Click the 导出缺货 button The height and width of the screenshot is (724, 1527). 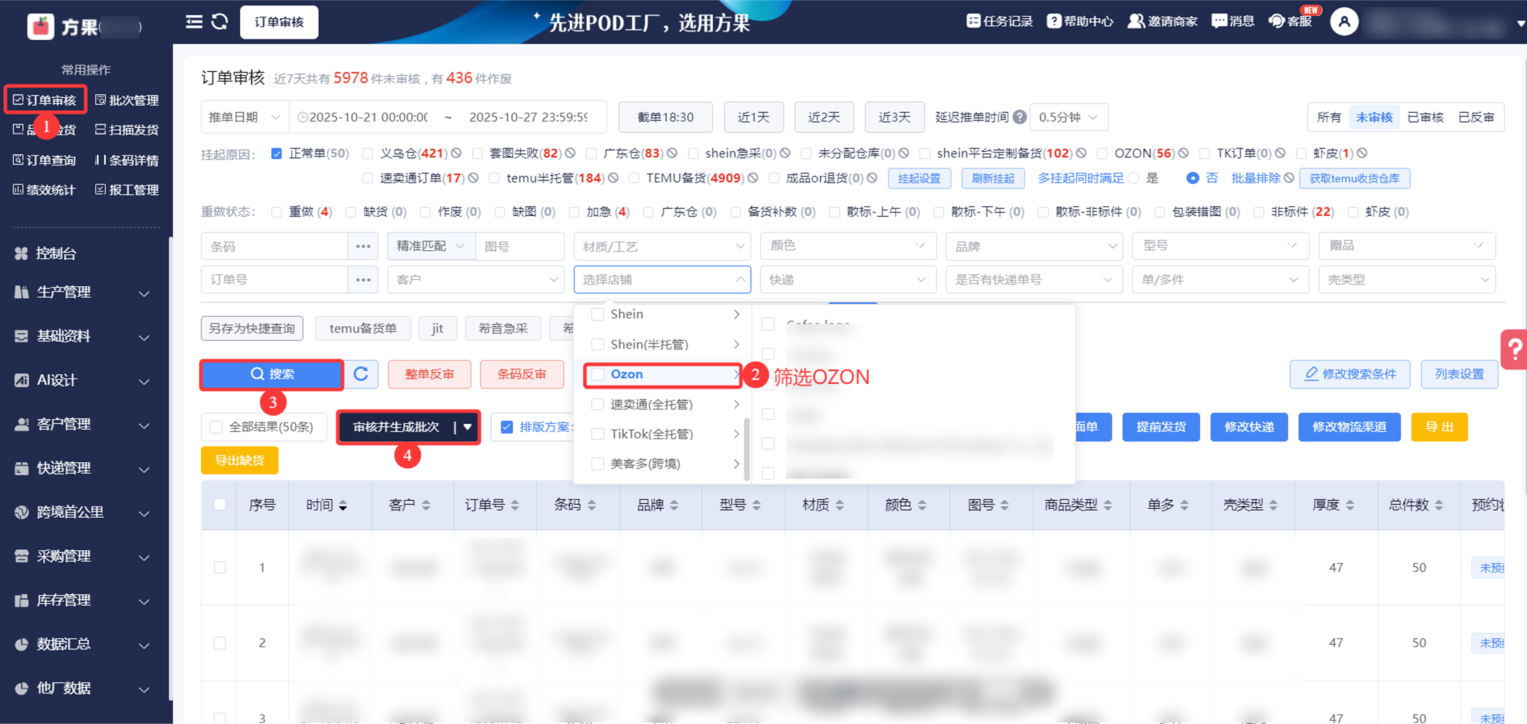click(240, 460)
